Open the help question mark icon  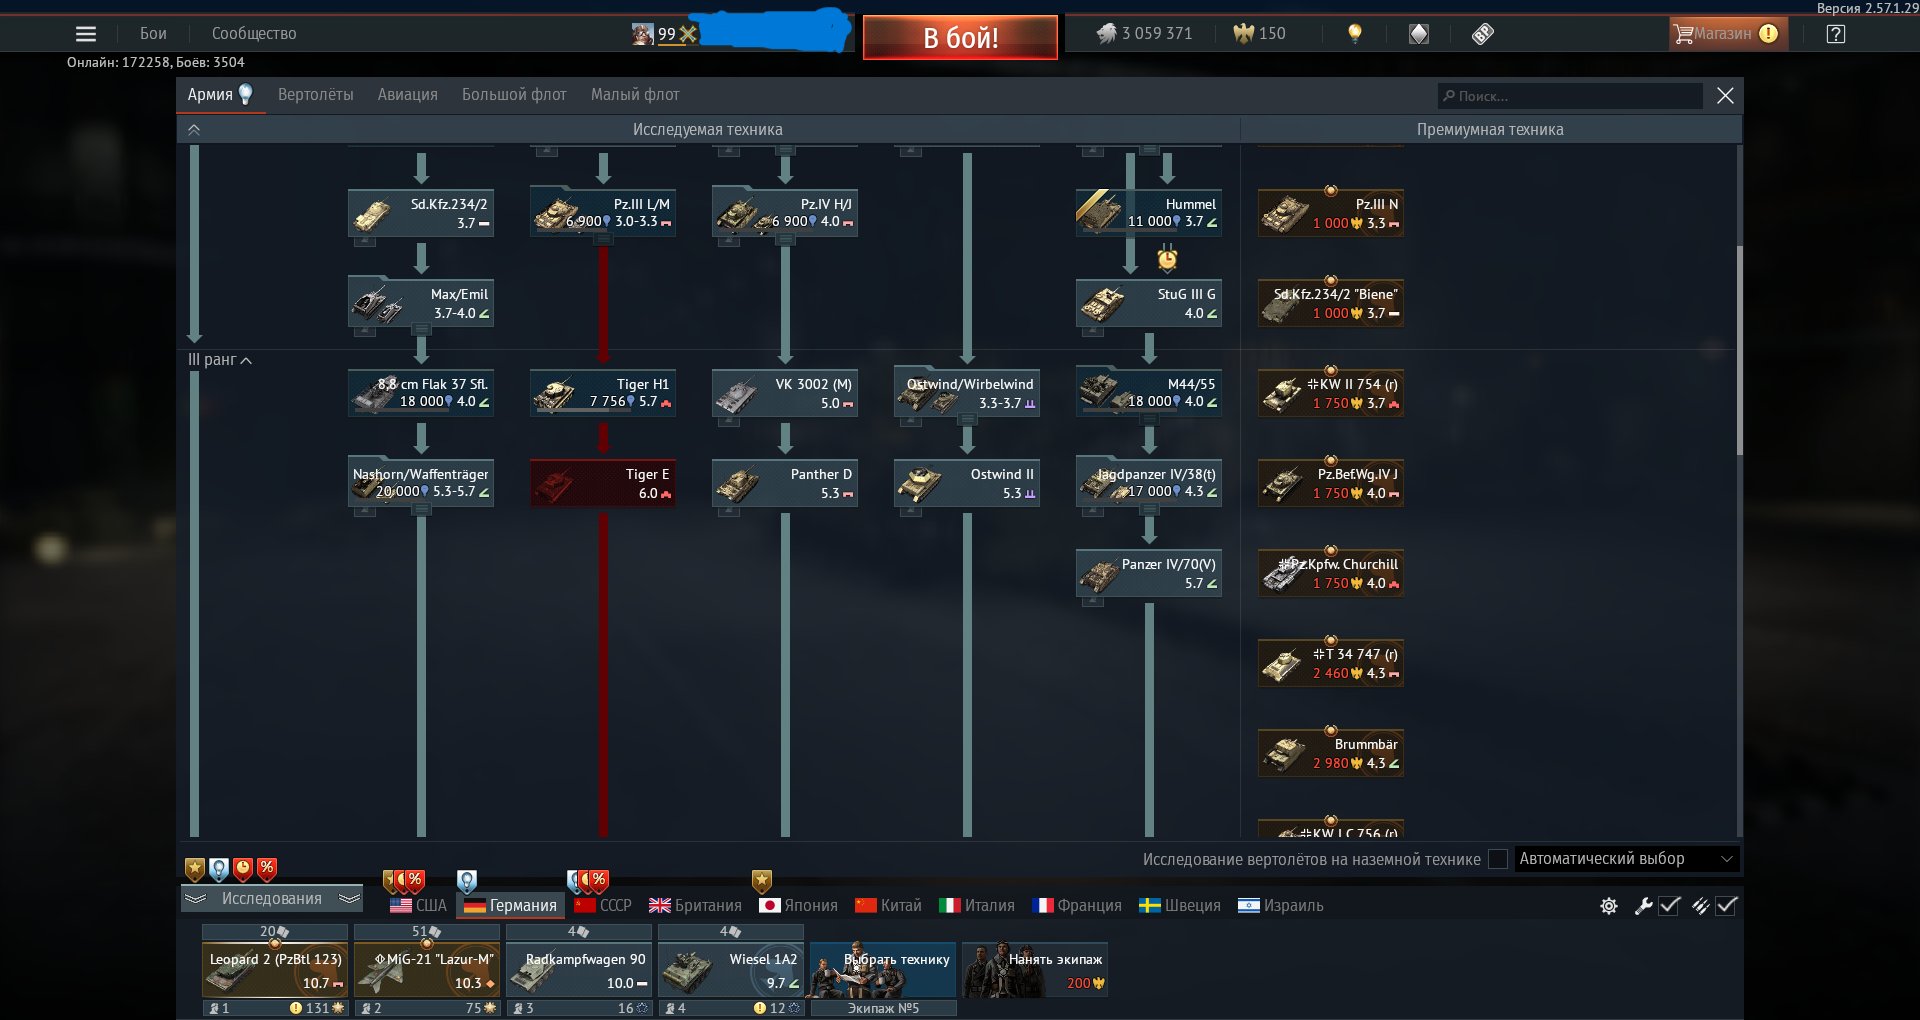pos(1835,34)
